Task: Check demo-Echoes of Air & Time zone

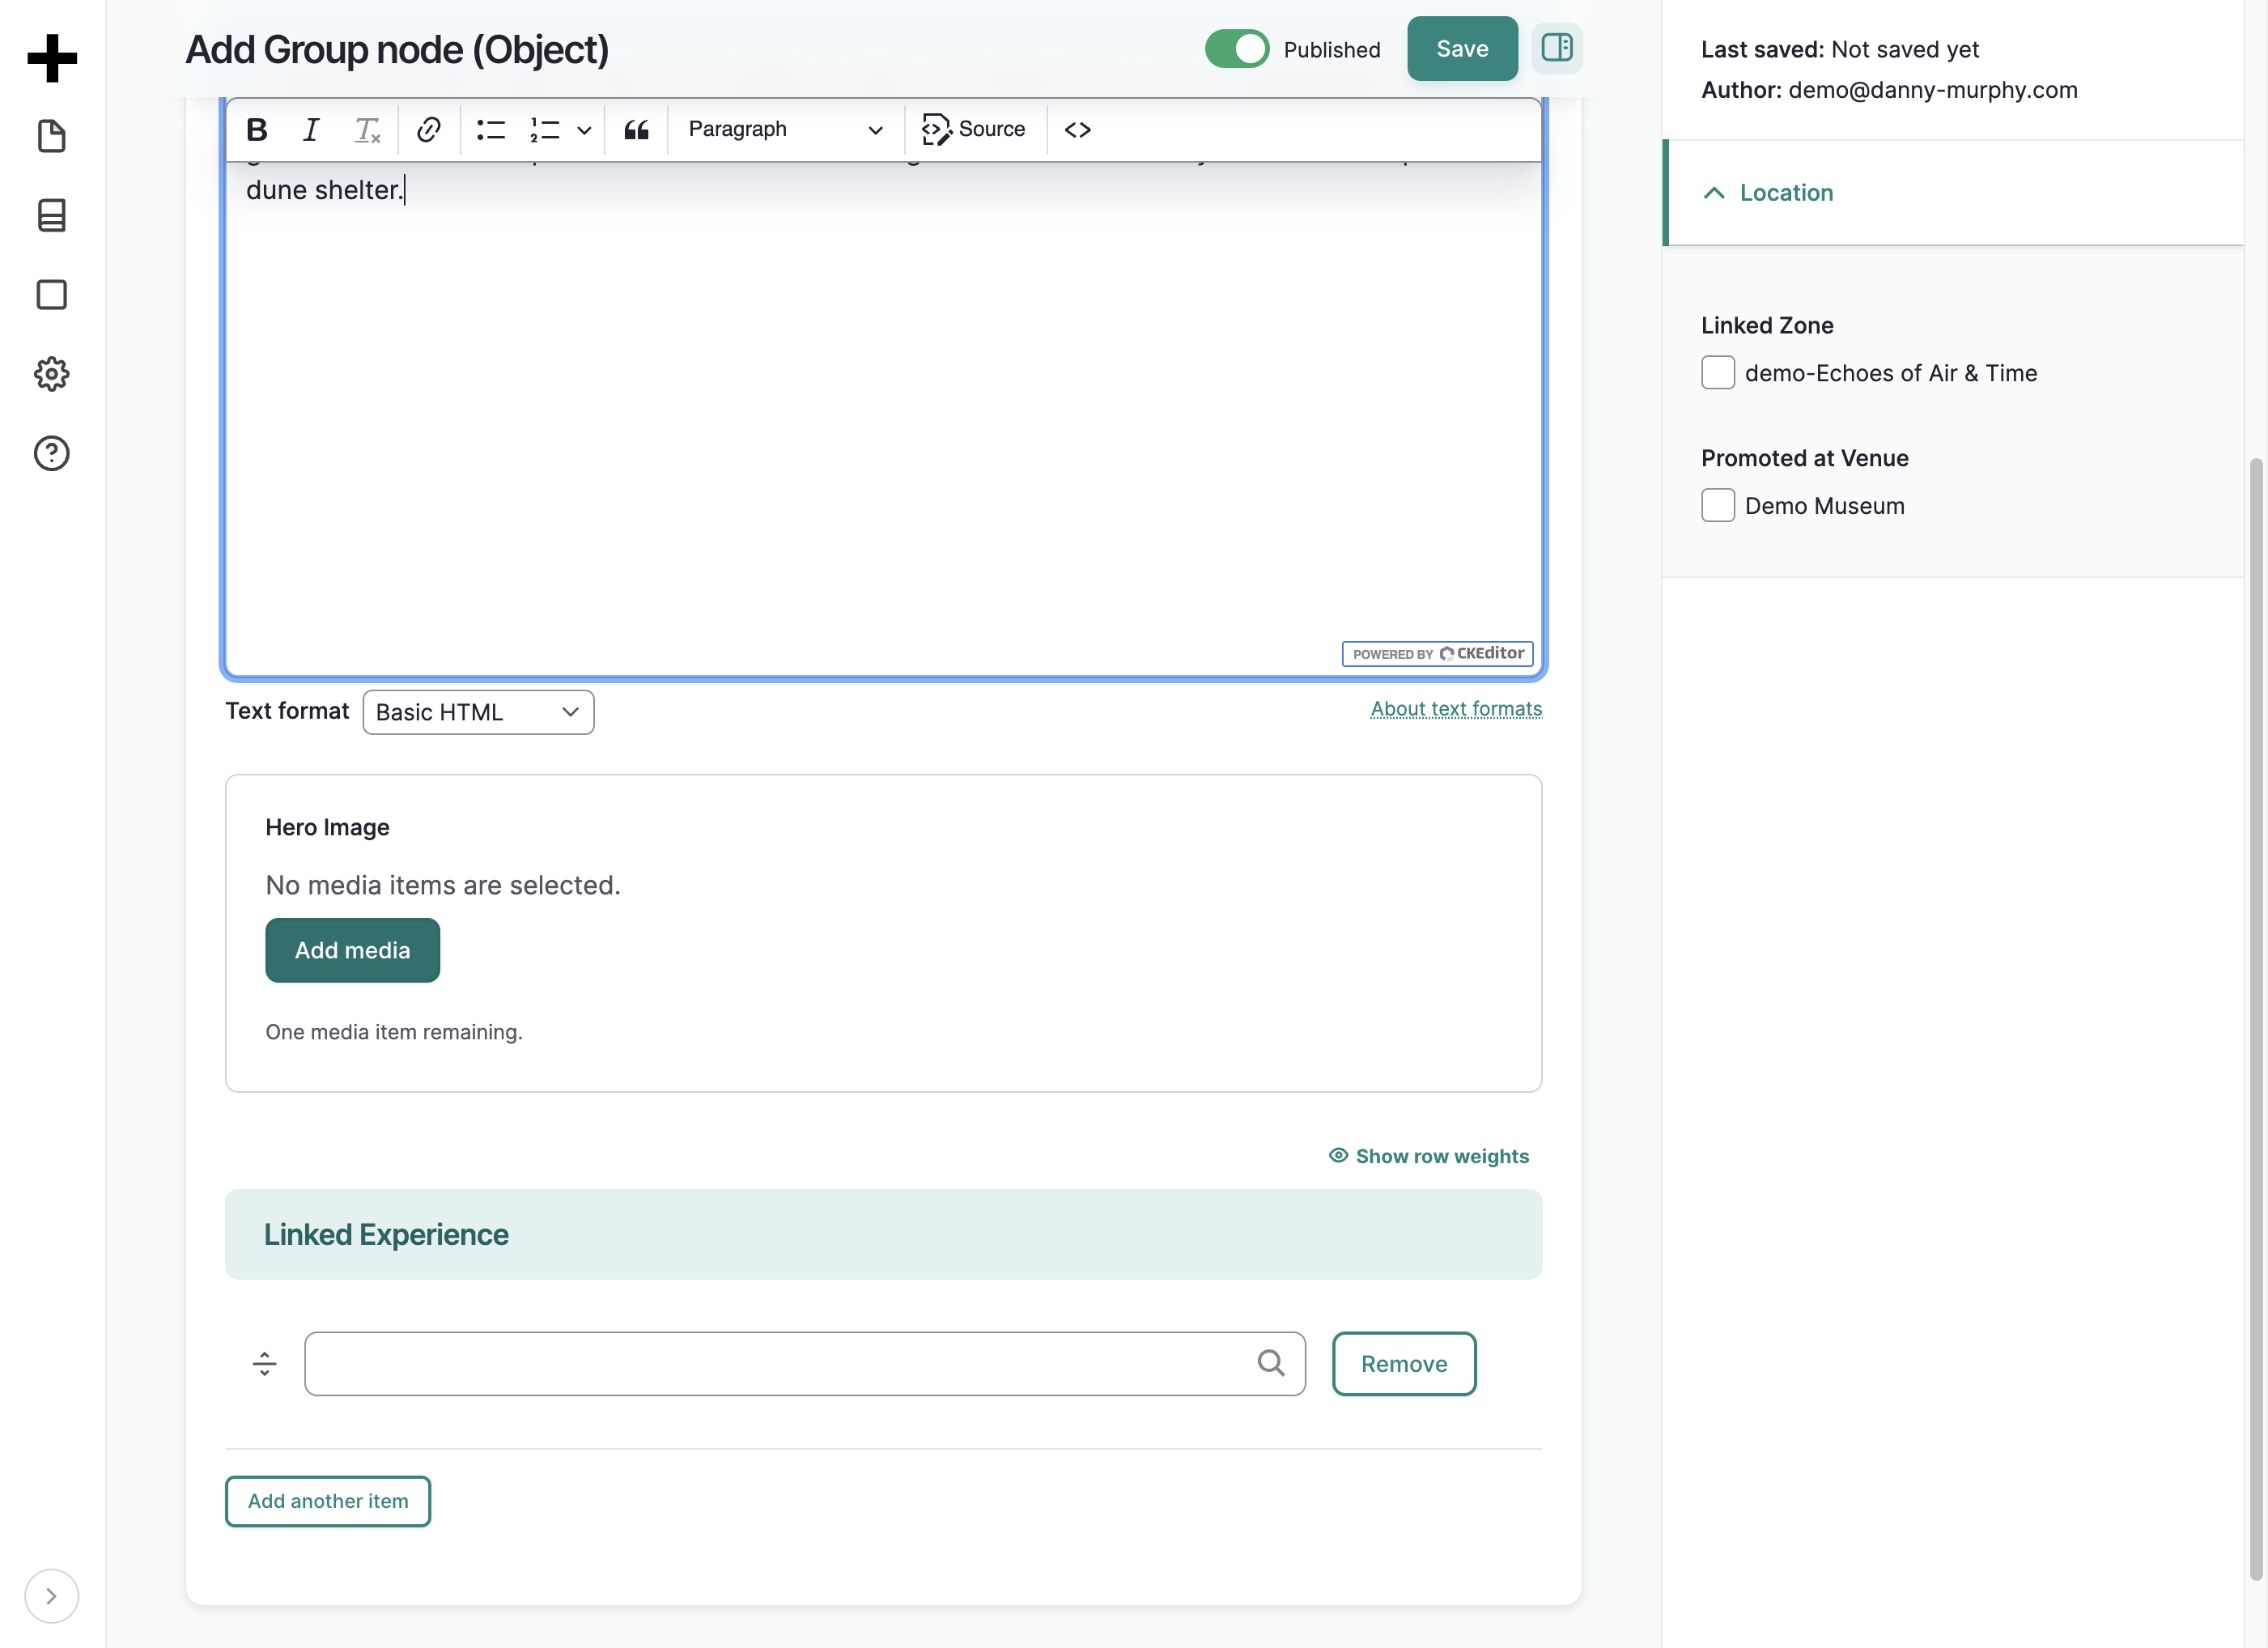Action: click(1718, 373)
